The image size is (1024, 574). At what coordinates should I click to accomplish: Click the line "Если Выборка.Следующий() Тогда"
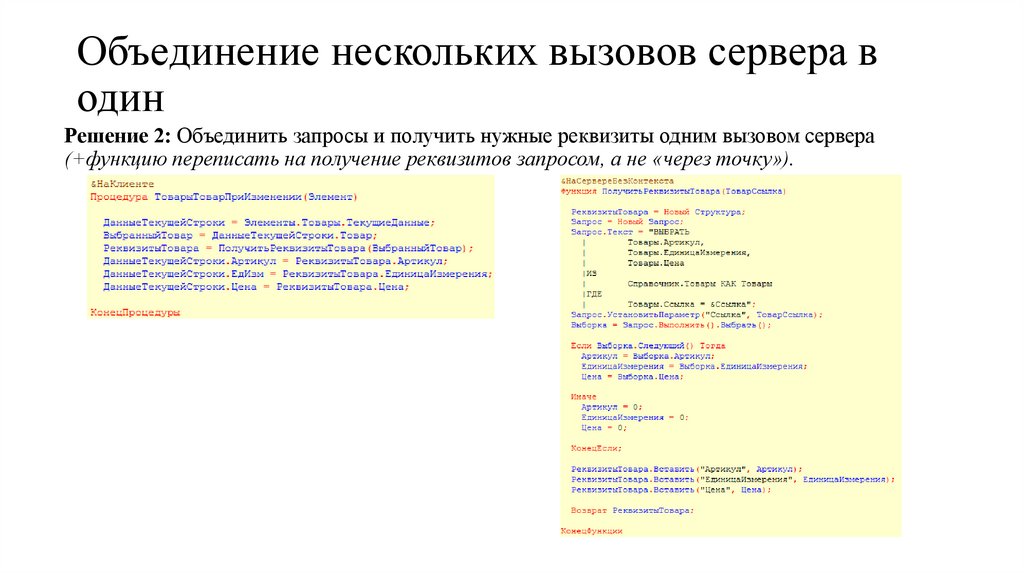pyautogui.click(x=648, y=345)
